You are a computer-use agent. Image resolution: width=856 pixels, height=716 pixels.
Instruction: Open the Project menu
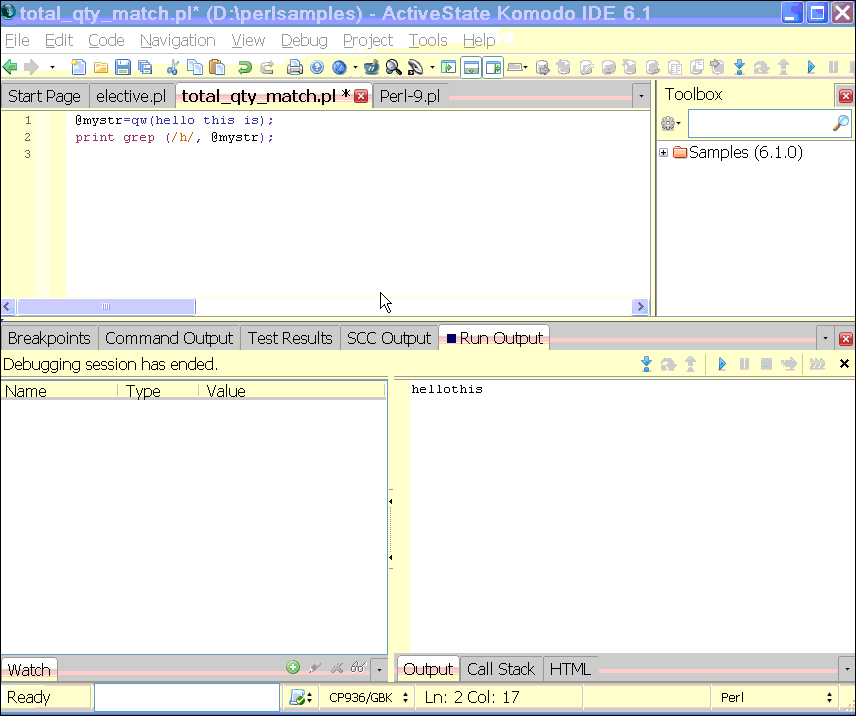(x=367, y=40)
